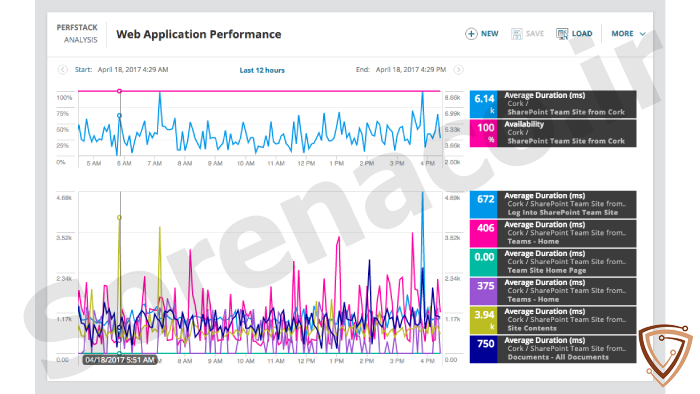
Task: Click the purple 375 Teams - Home swatch
Action: coord(483,291)
